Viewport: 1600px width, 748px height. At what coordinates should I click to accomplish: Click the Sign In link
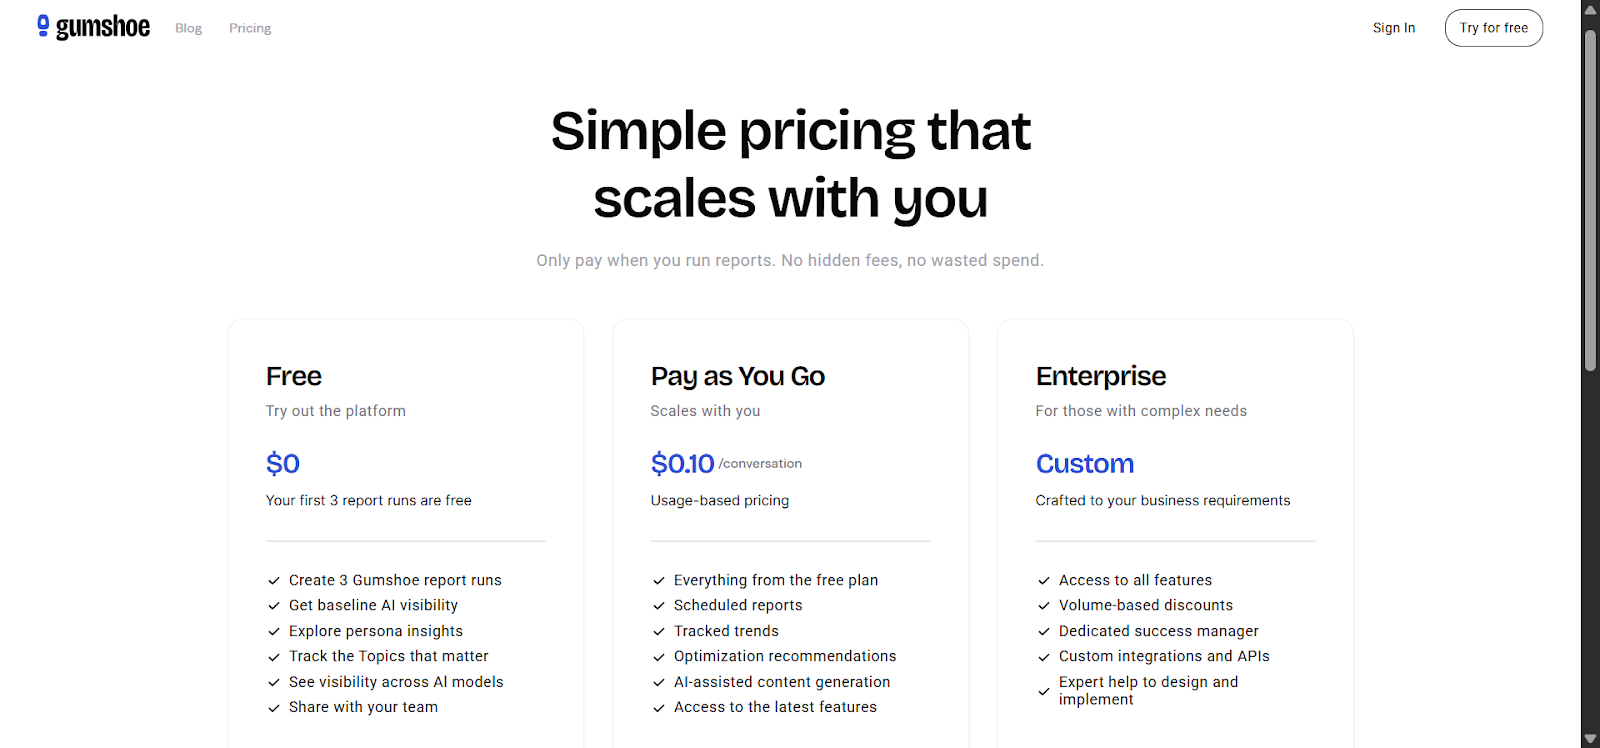tap(1393, 28)
